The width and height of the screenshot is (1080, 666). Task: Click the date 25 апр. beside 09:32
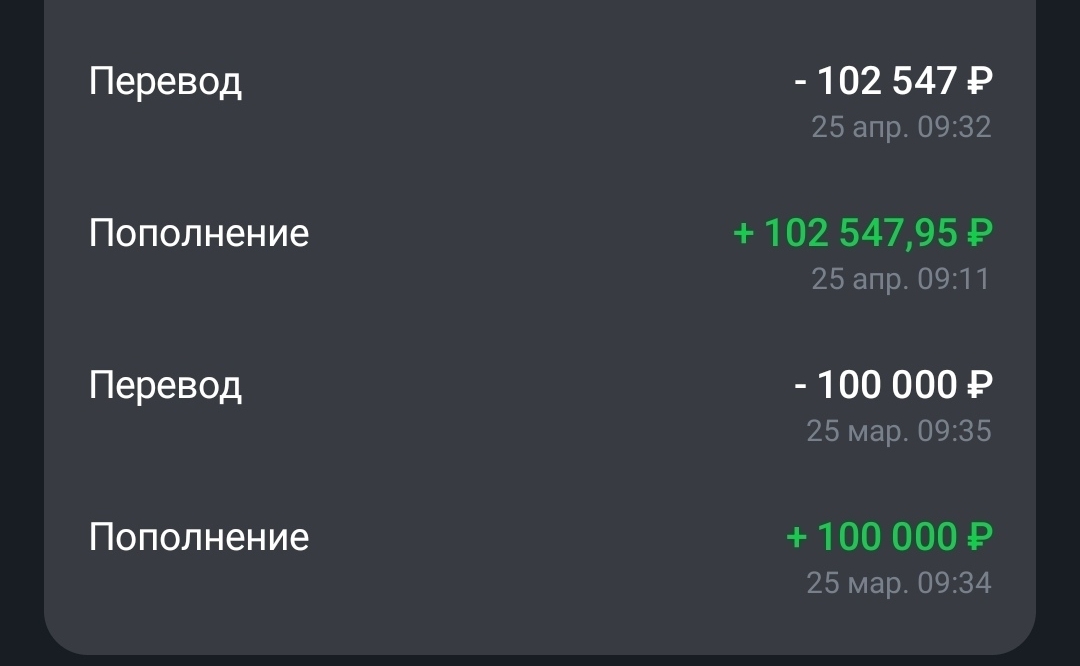coord(859,128)
